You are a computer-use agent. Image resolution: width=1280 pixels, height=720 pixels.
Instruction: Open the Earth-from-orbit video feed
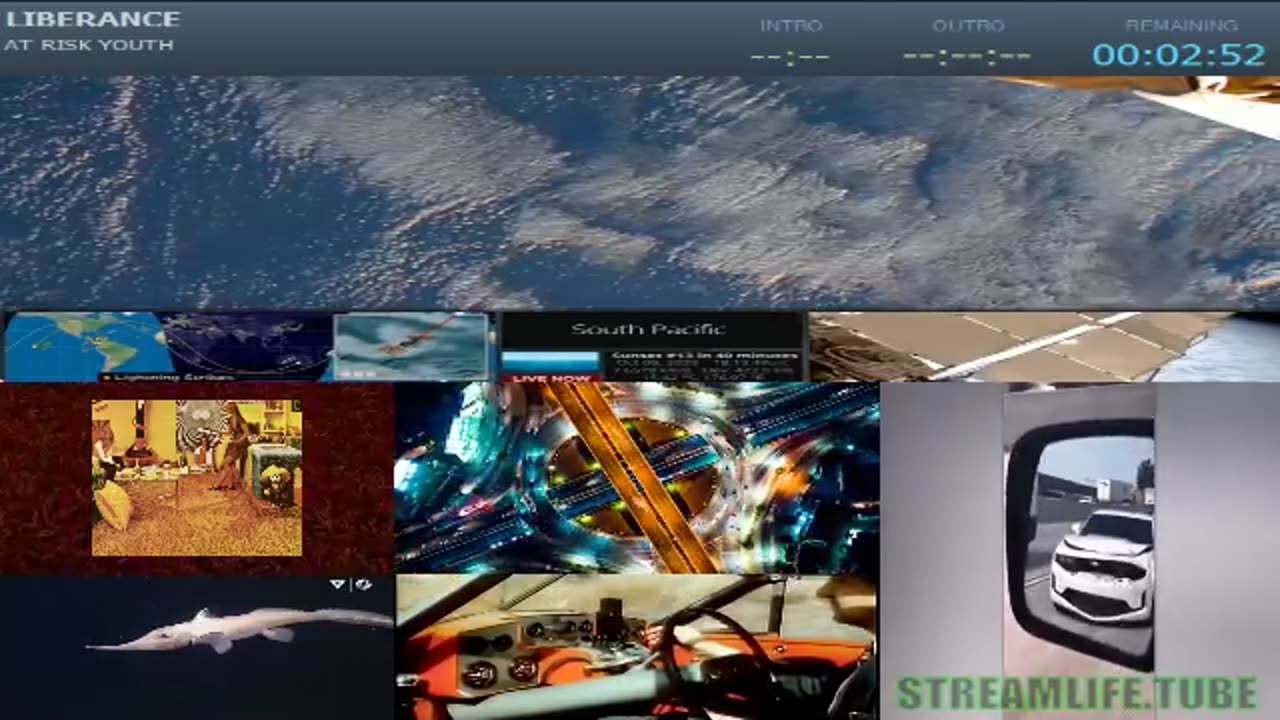640,192
